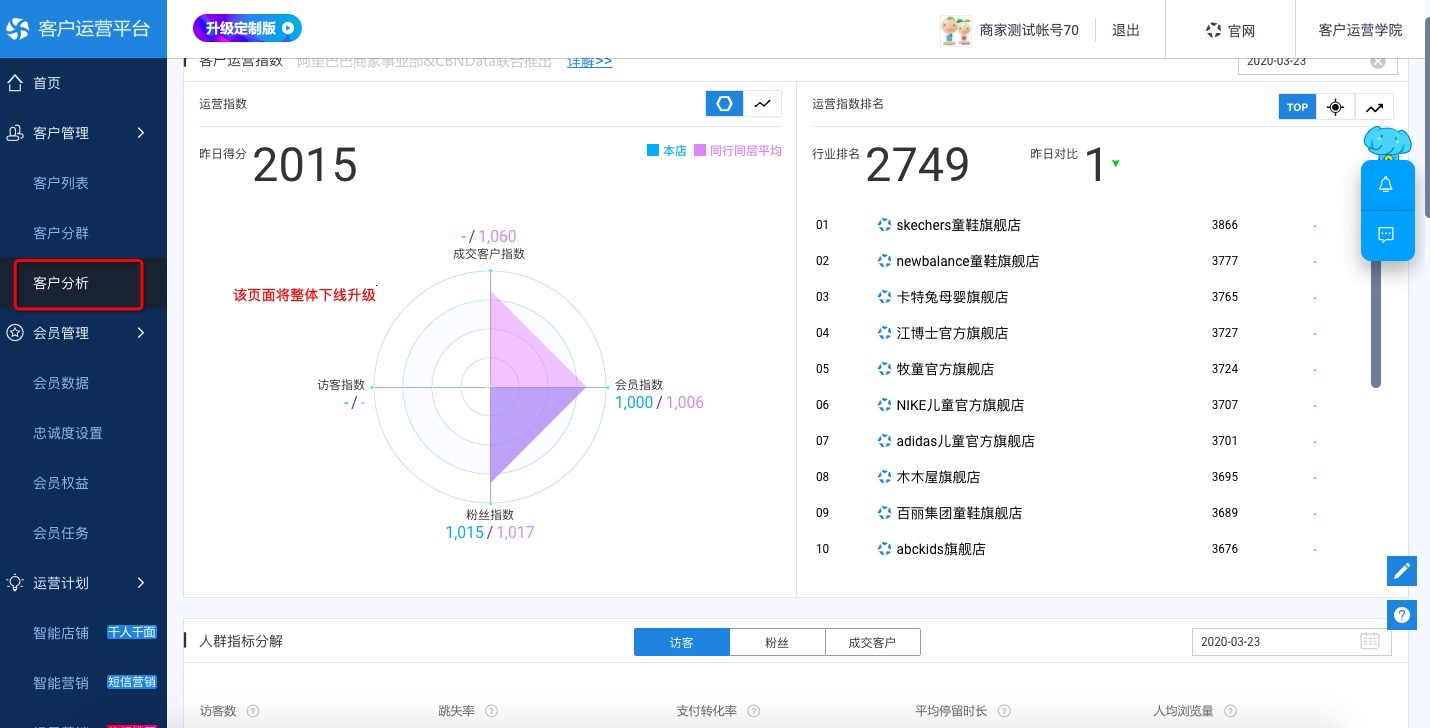Screen dimensions: 1430x728
Task: Show the ranking trend arrow view
Action: click(x=1374, y=107)
